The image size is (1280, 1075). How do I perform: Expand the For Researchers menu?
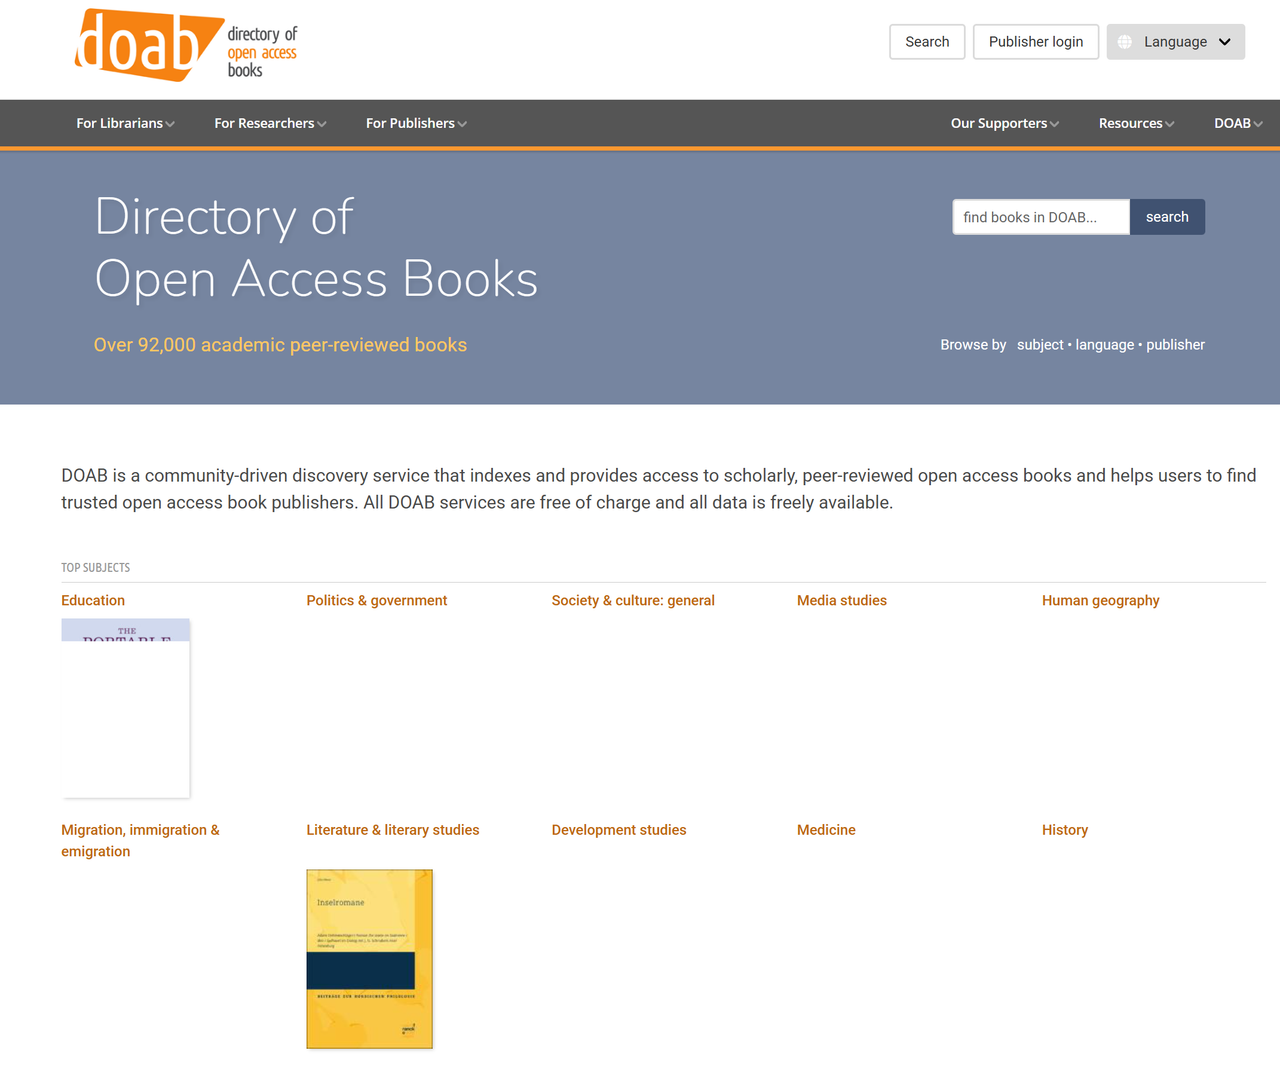coord(270,123)
